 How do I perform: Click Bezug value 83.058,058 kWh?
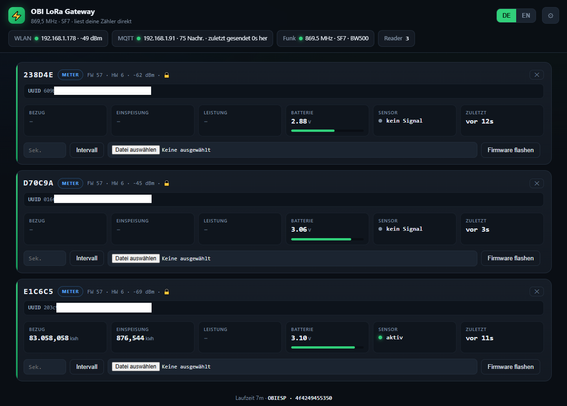[x=54, y=338]
